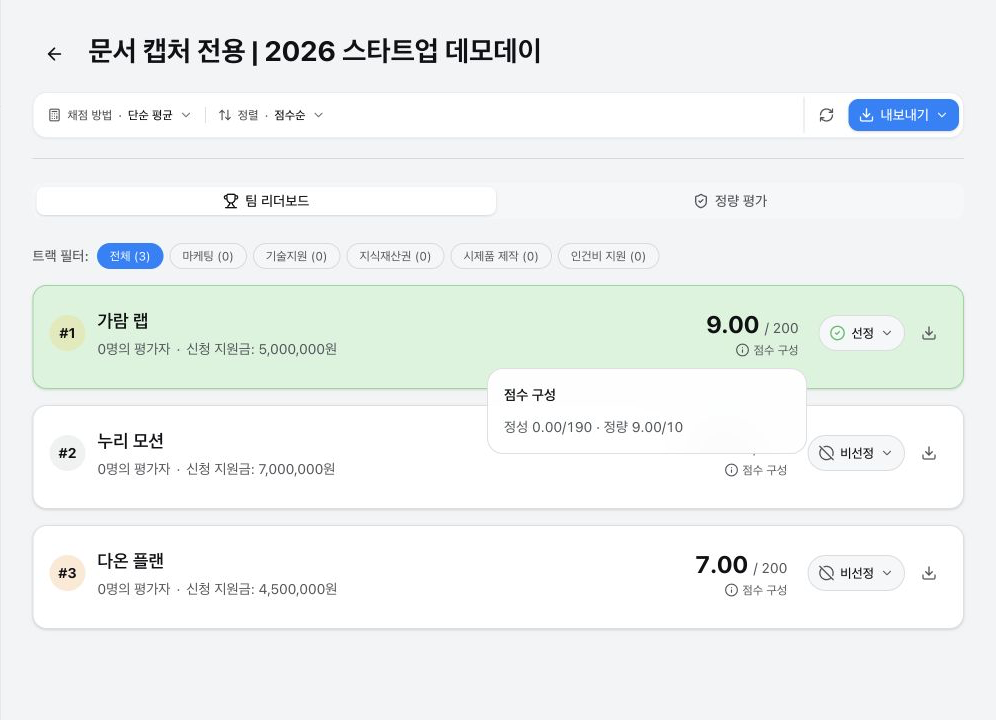This screenshot has height=720, width=996.
Task: Click the 9.00 score of 가람 랩
Action: click(732, 325)
